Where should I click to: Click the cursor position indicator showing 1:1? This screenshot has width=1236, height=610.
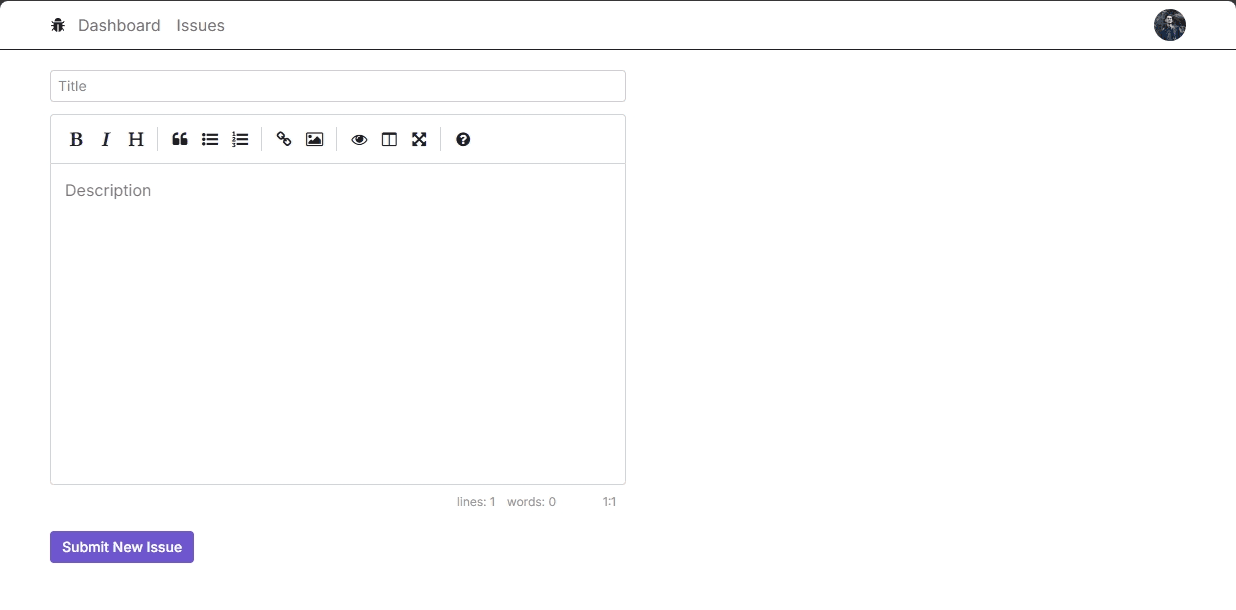610,501
